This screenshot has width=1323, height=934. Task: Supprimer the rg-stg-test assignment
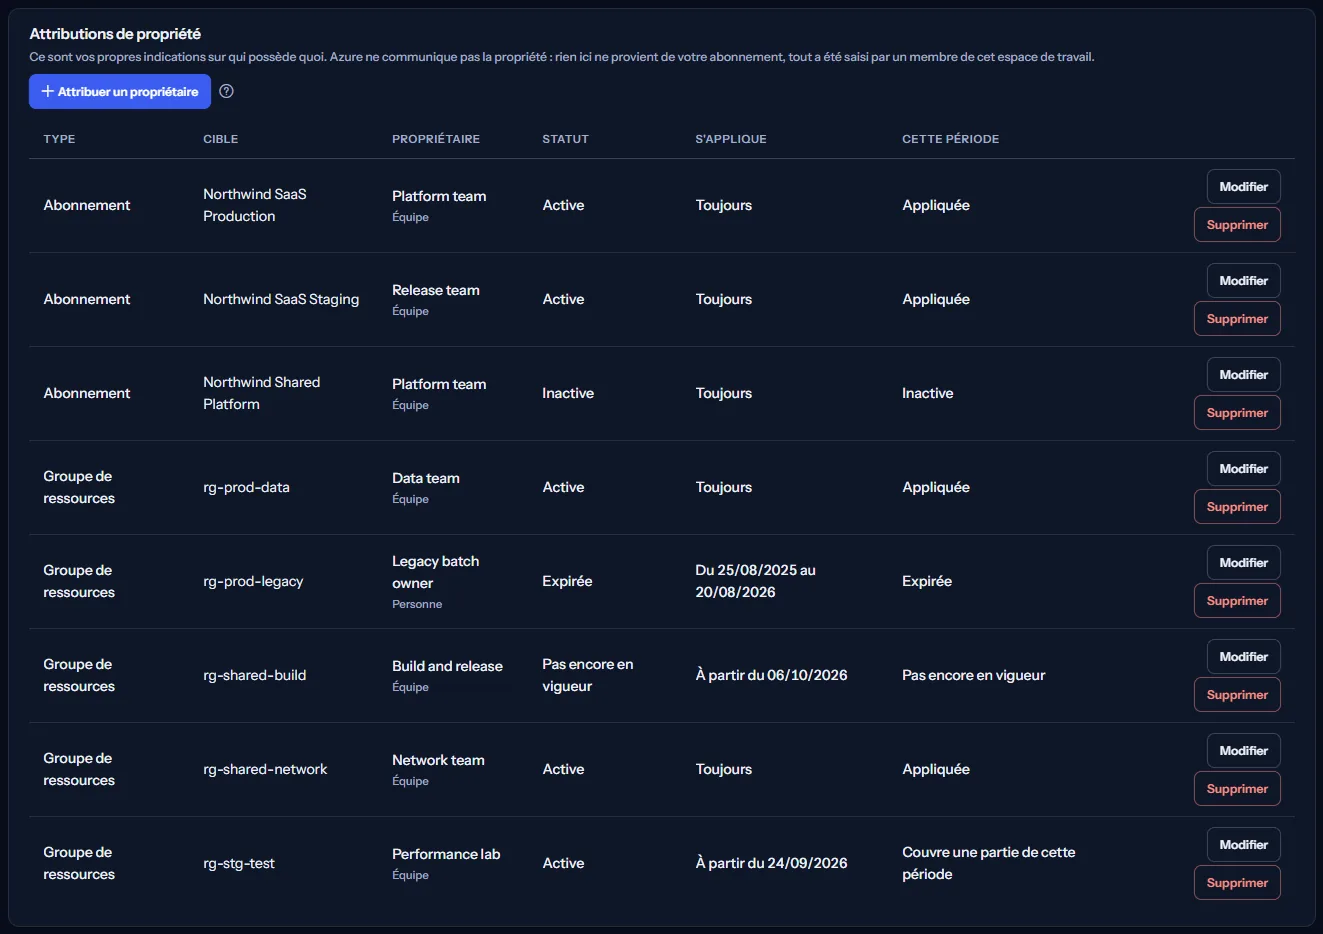pyautogui.click(x=1237, y=883)
